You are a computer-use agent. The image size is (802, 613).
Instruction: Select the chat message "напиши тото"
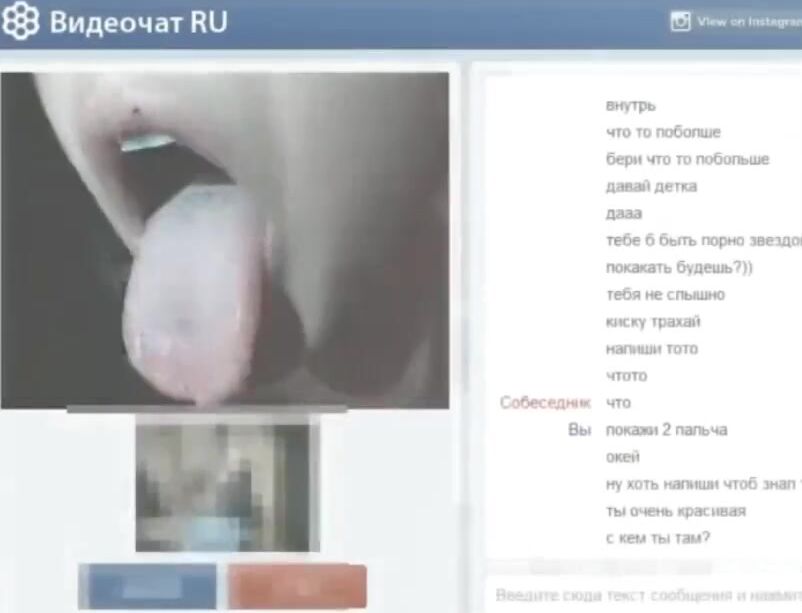[651, 349]
